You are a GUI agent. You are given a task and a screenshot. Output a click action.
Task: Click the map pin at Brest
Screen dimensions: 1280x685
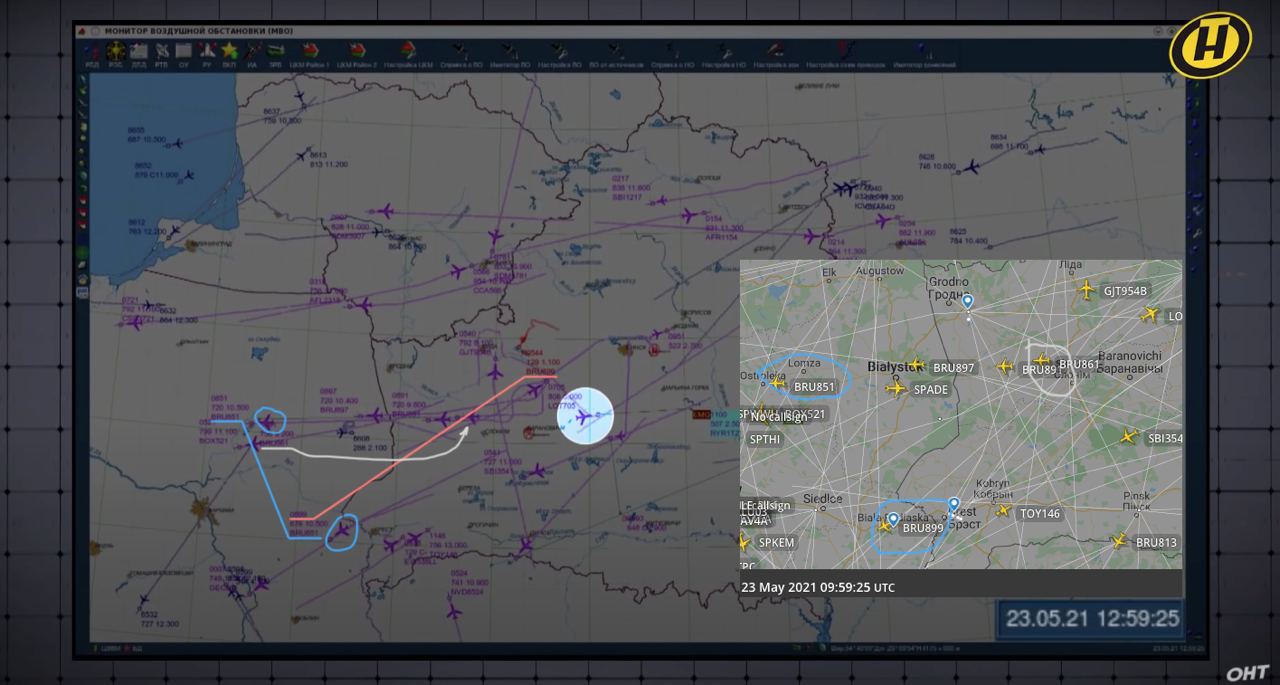point(954,505)
